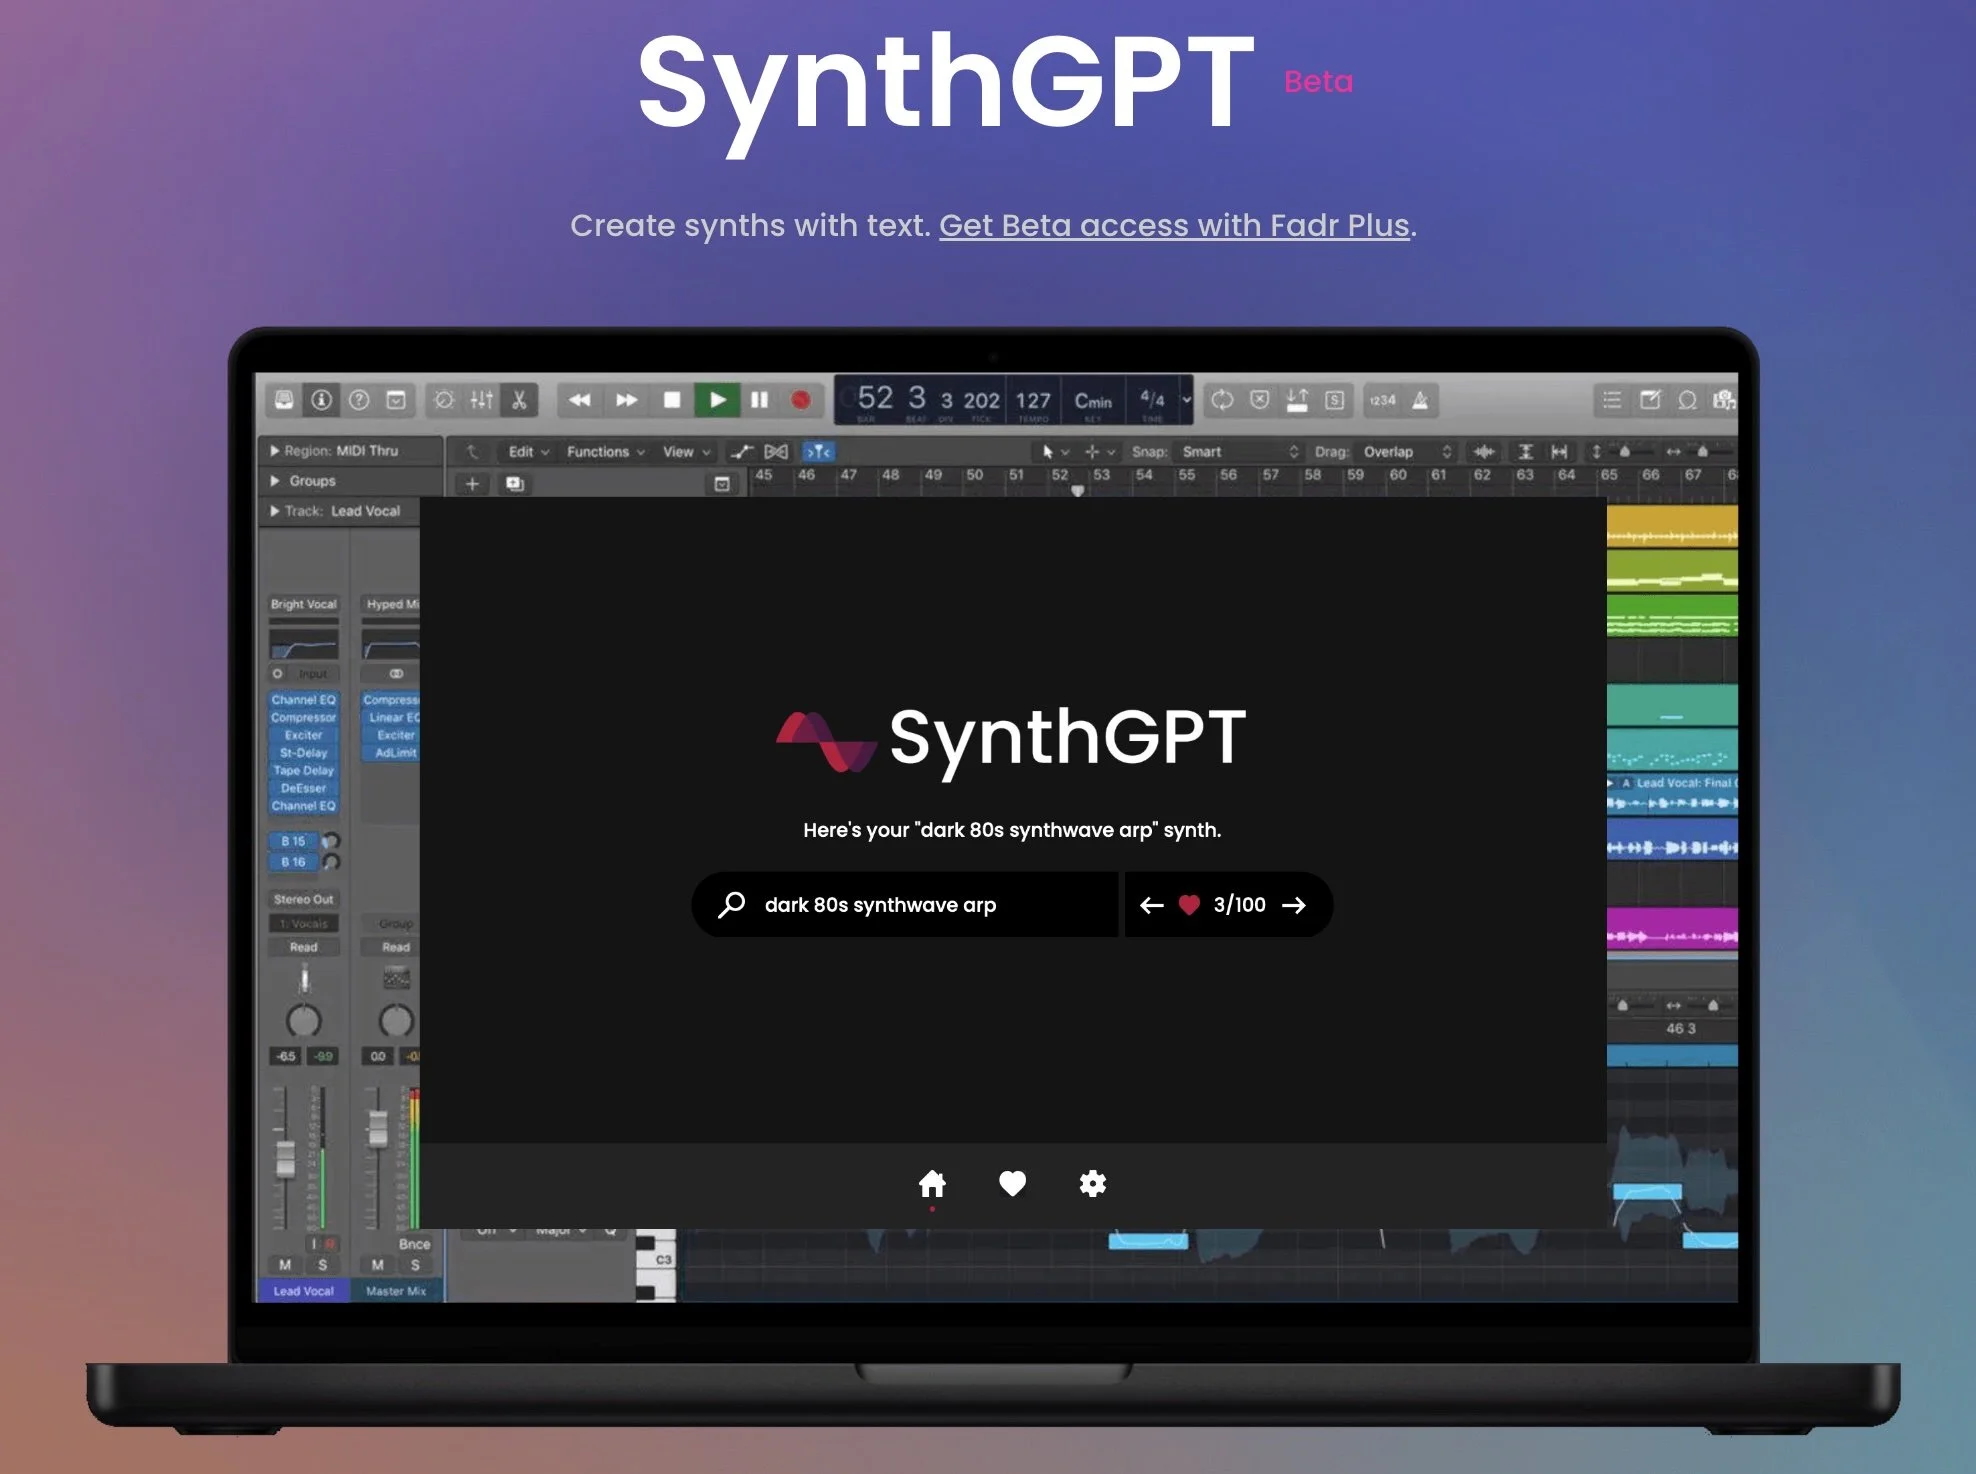
Task: Toggle the Count-in 1234 button
Action: tap(1383, 400)
